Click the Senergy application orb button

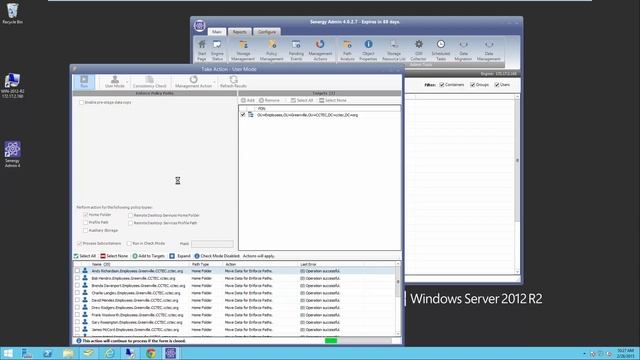coord(200,26)
